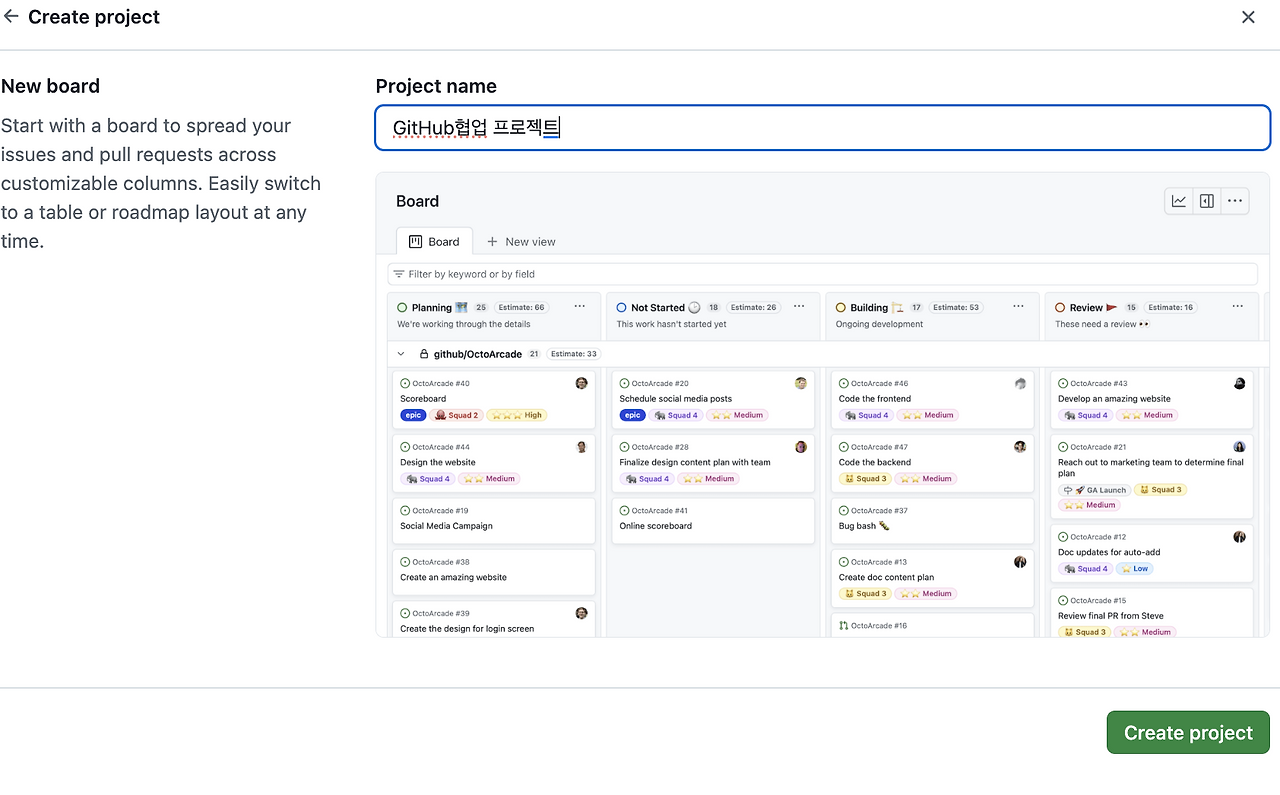Screen dimensions: 1280x795
Task: Click the Building column status circle
Action: click(x=841, y=308)
